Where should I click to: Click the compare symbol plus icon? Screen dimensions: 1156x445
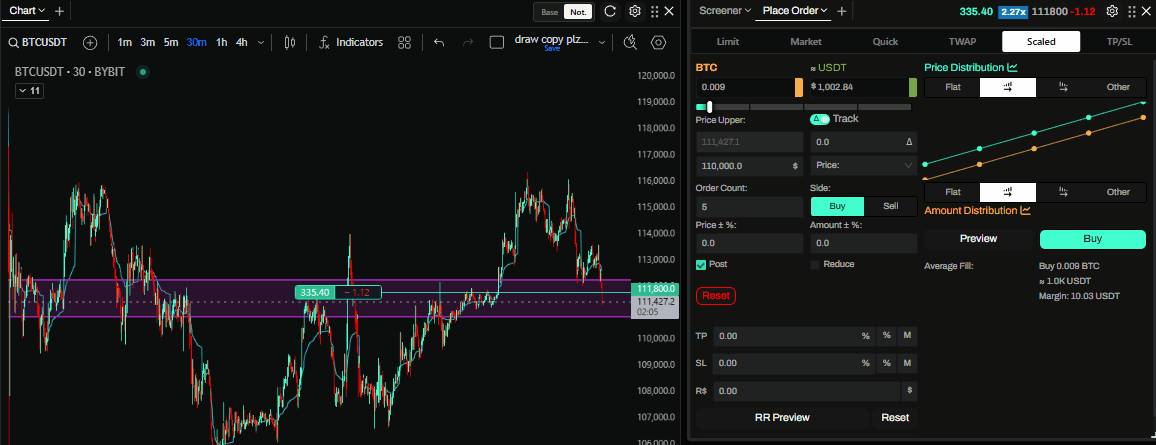coord(90,42)
